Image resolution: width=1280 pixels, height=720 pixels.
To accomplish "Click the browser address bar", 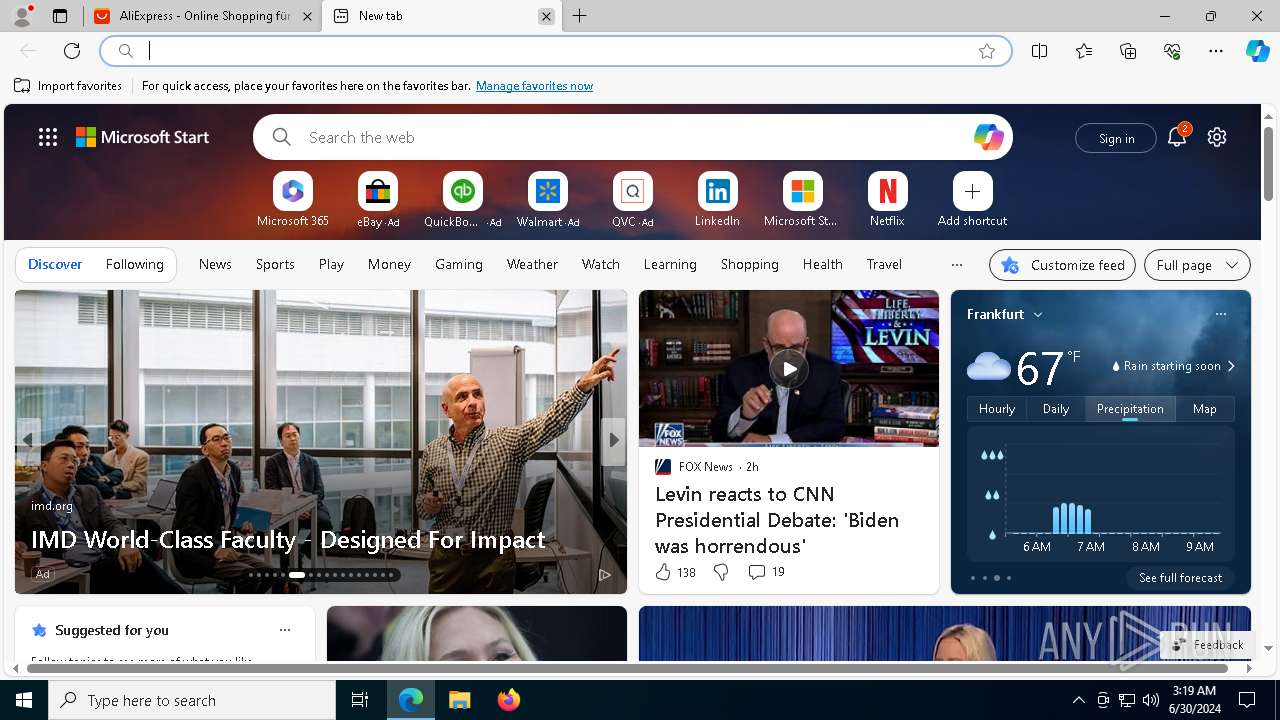I will [556, 51].
